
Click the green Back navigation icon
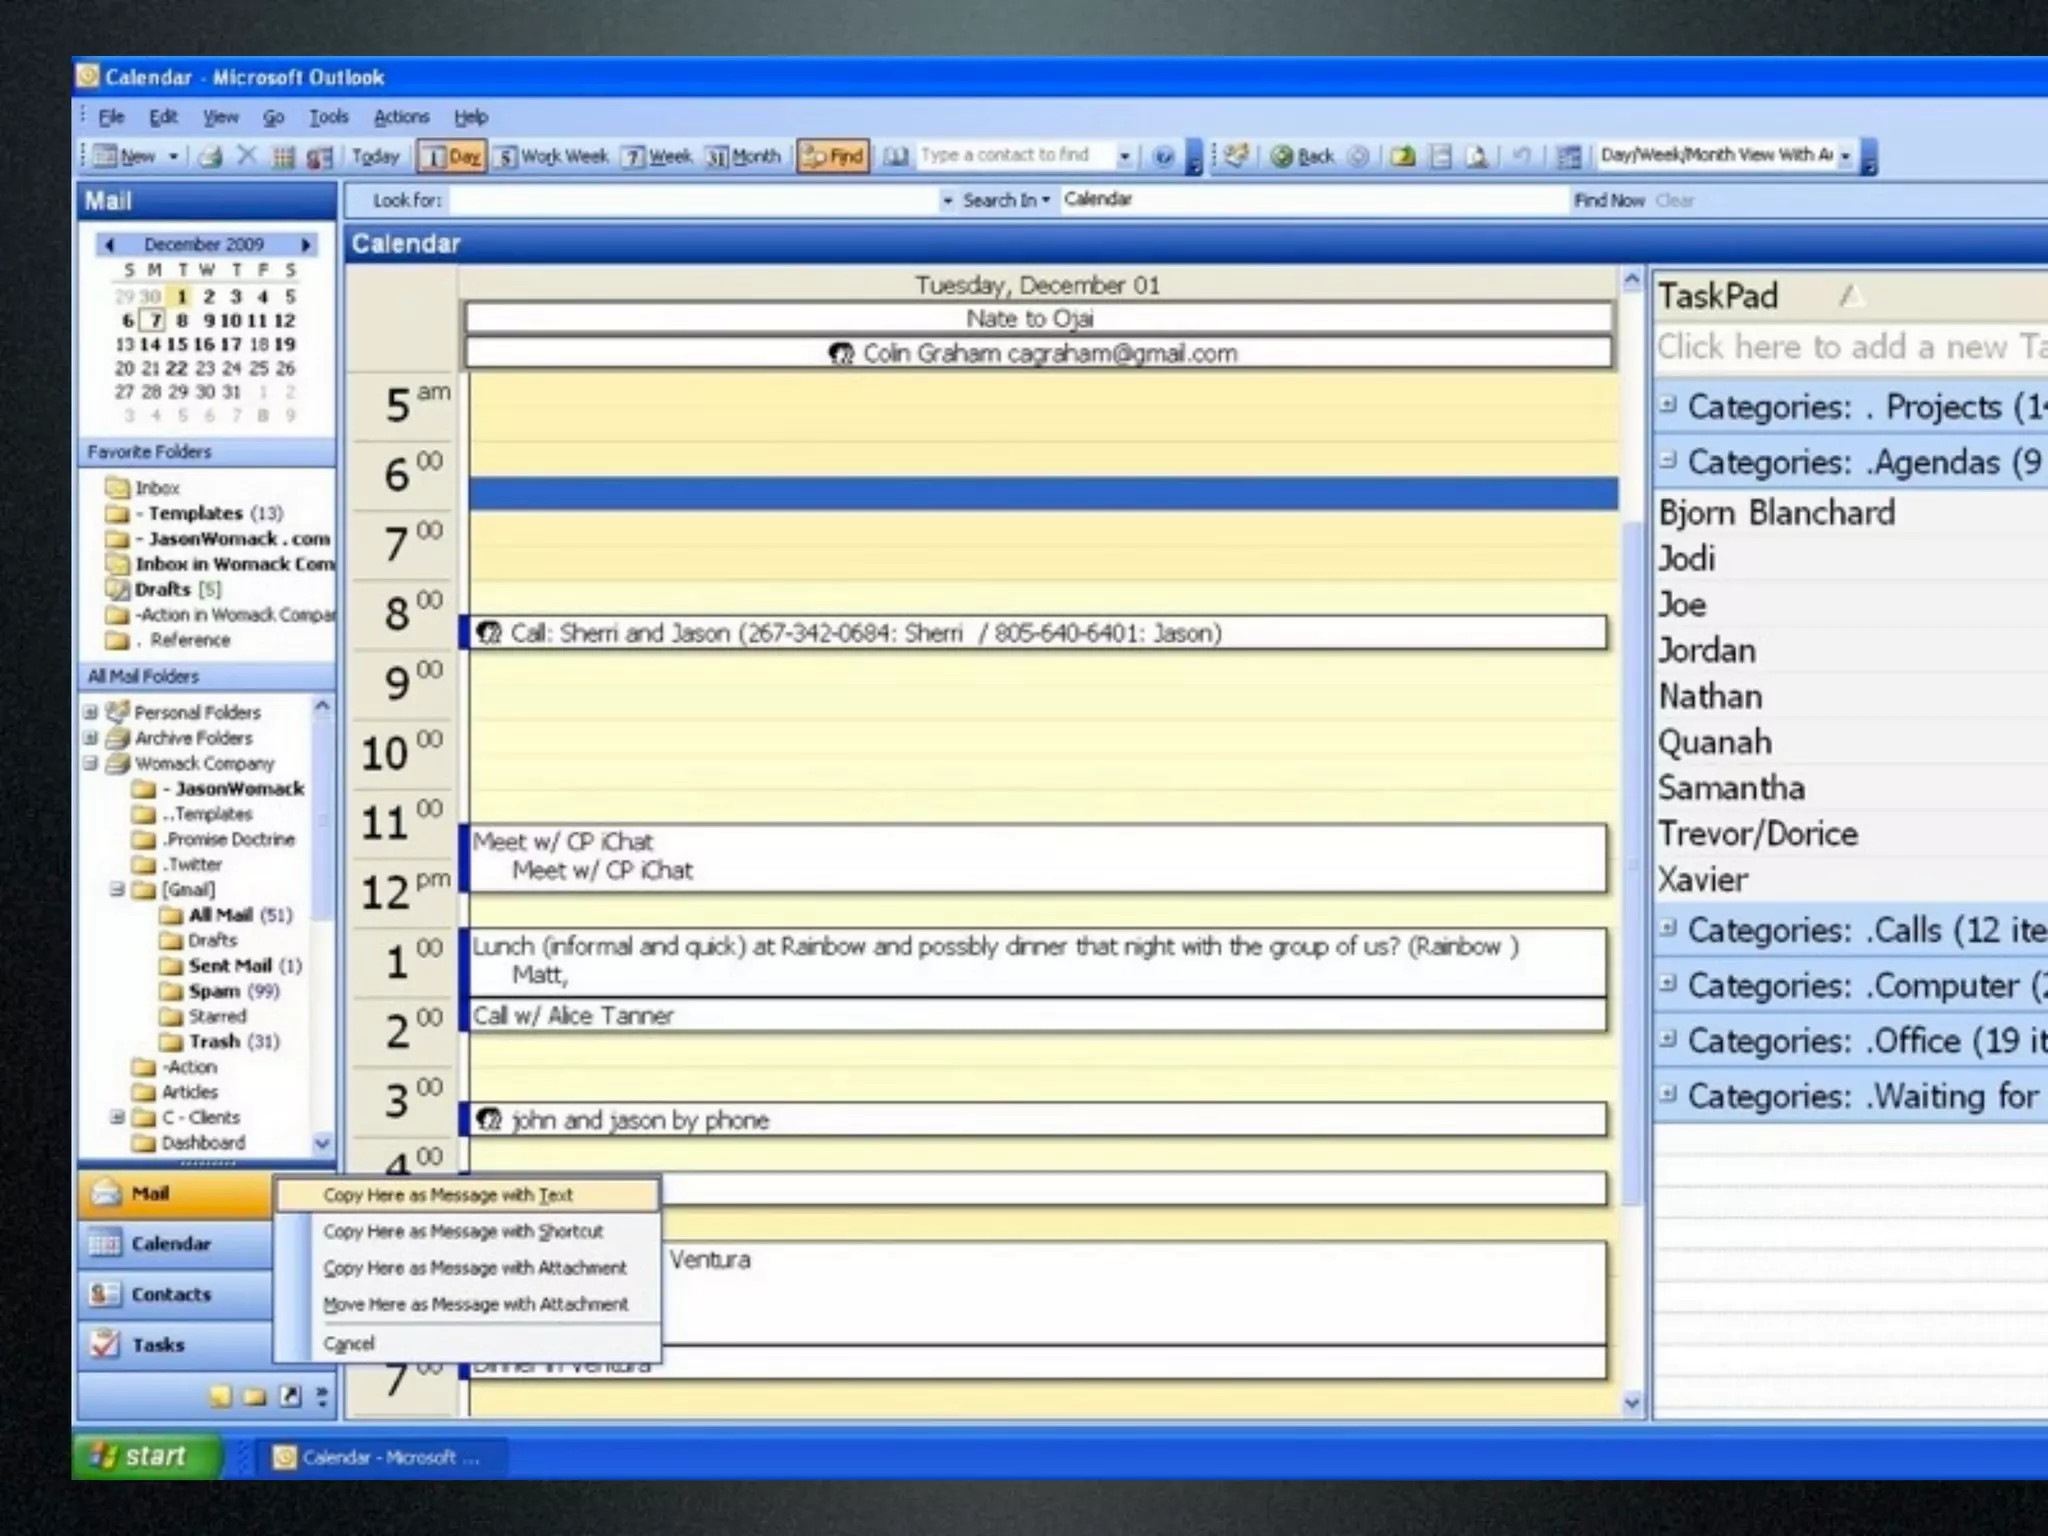[x=1282, y=156]
